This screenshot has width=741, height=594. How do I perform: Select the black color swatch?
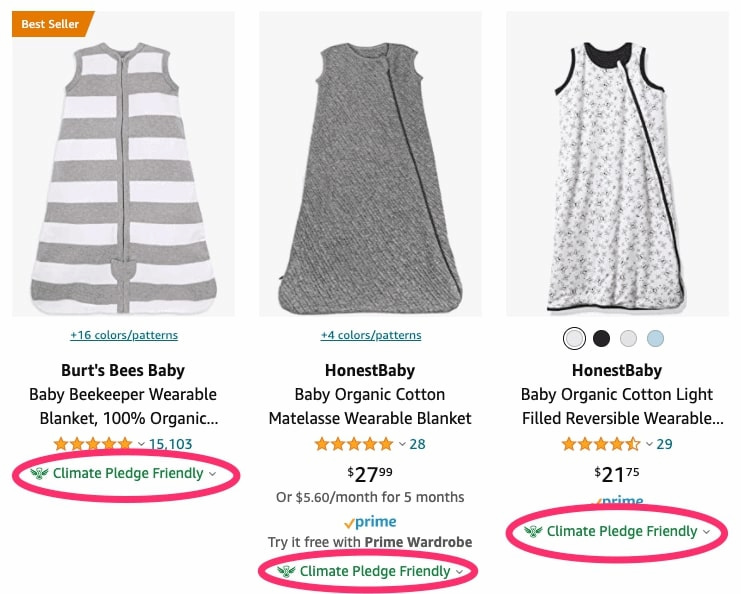601,338
